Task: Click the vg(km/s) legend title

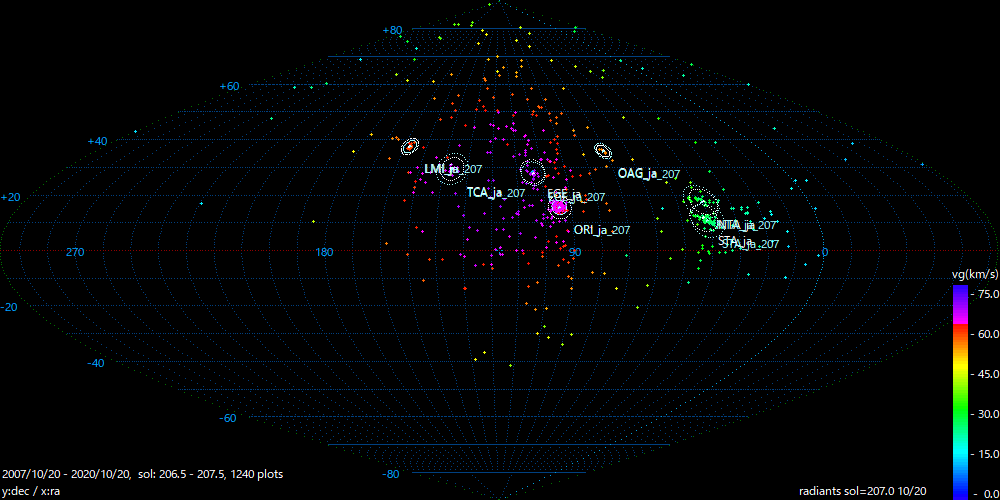Action: (x=973, y=273)
